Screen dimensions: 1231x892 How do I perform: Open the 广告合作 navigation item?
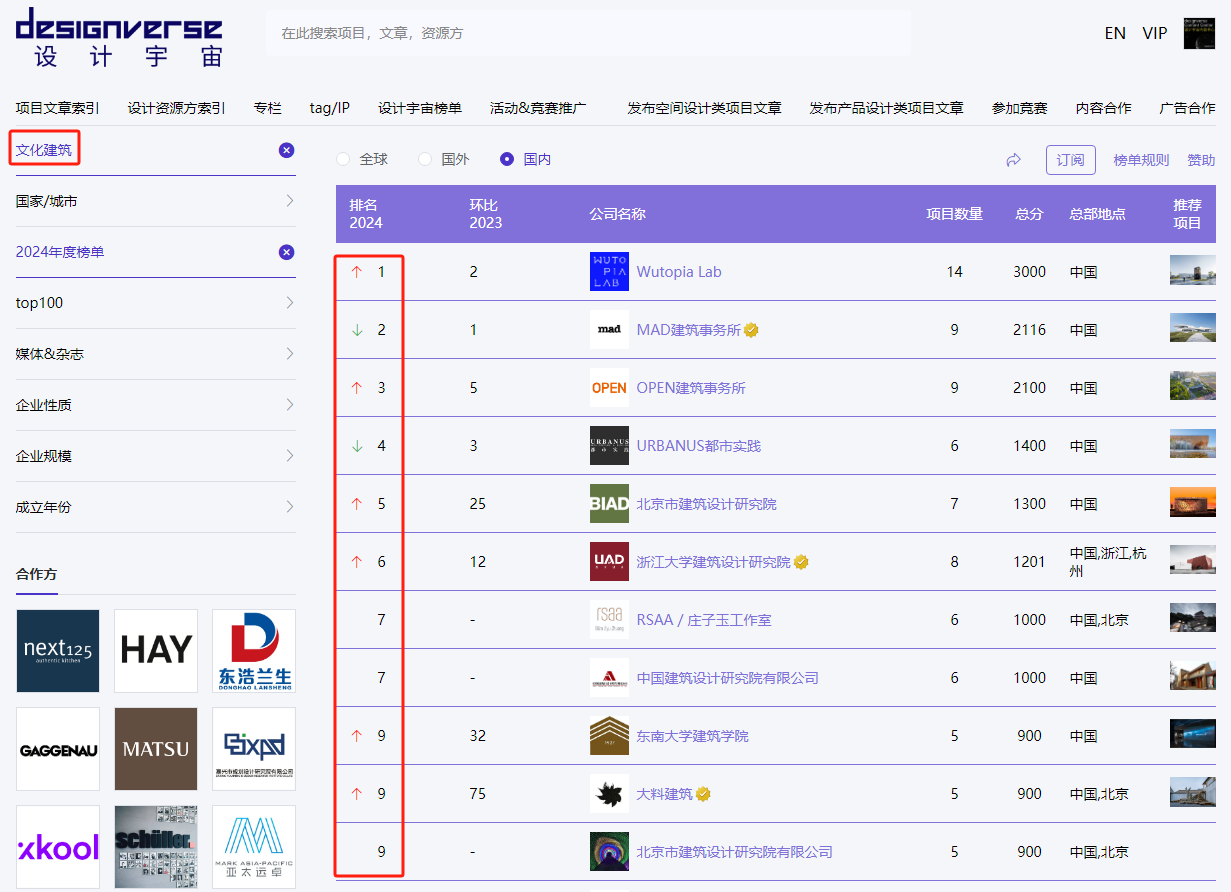(x=1187, y=108)
